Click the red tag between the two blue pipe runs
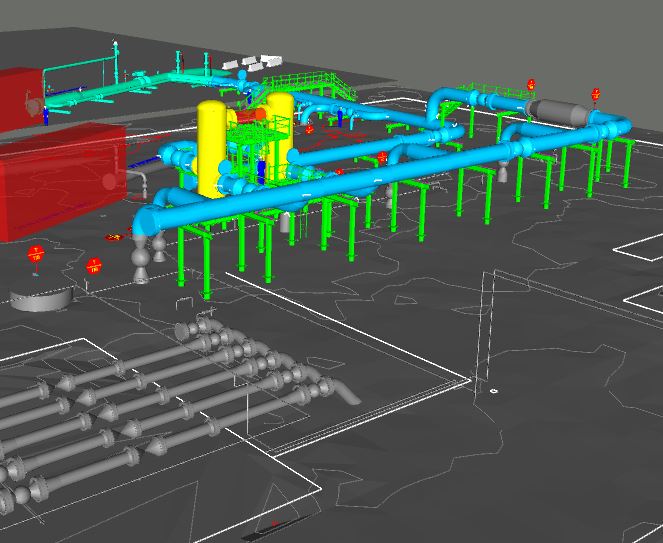This screenshot has height=543, width=663. (382, 157)
